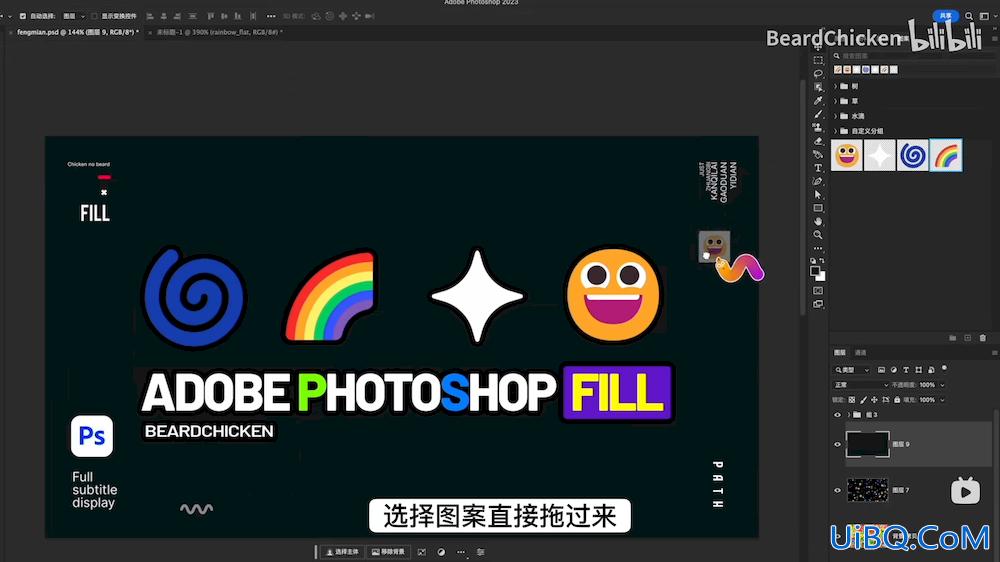1000x562 pixels.
Task: Hide the Group 3 layer group
Action: [x=837, y=415]
